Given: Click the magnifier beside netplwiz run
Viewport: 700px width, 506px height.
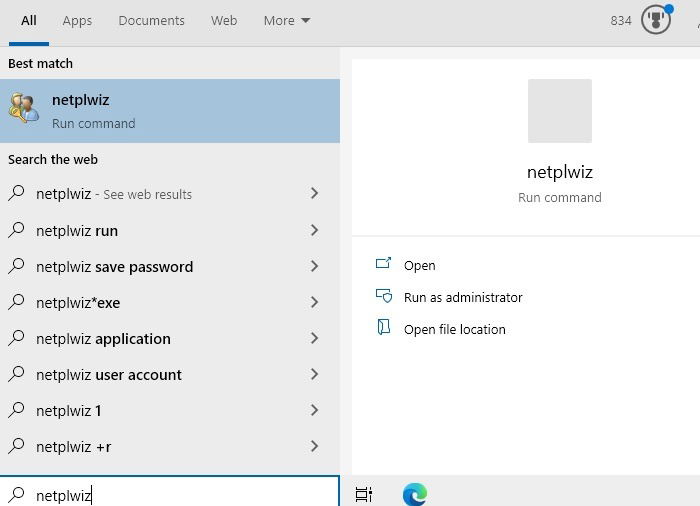Looking at the screenshot, I should (x=17, y=230).
